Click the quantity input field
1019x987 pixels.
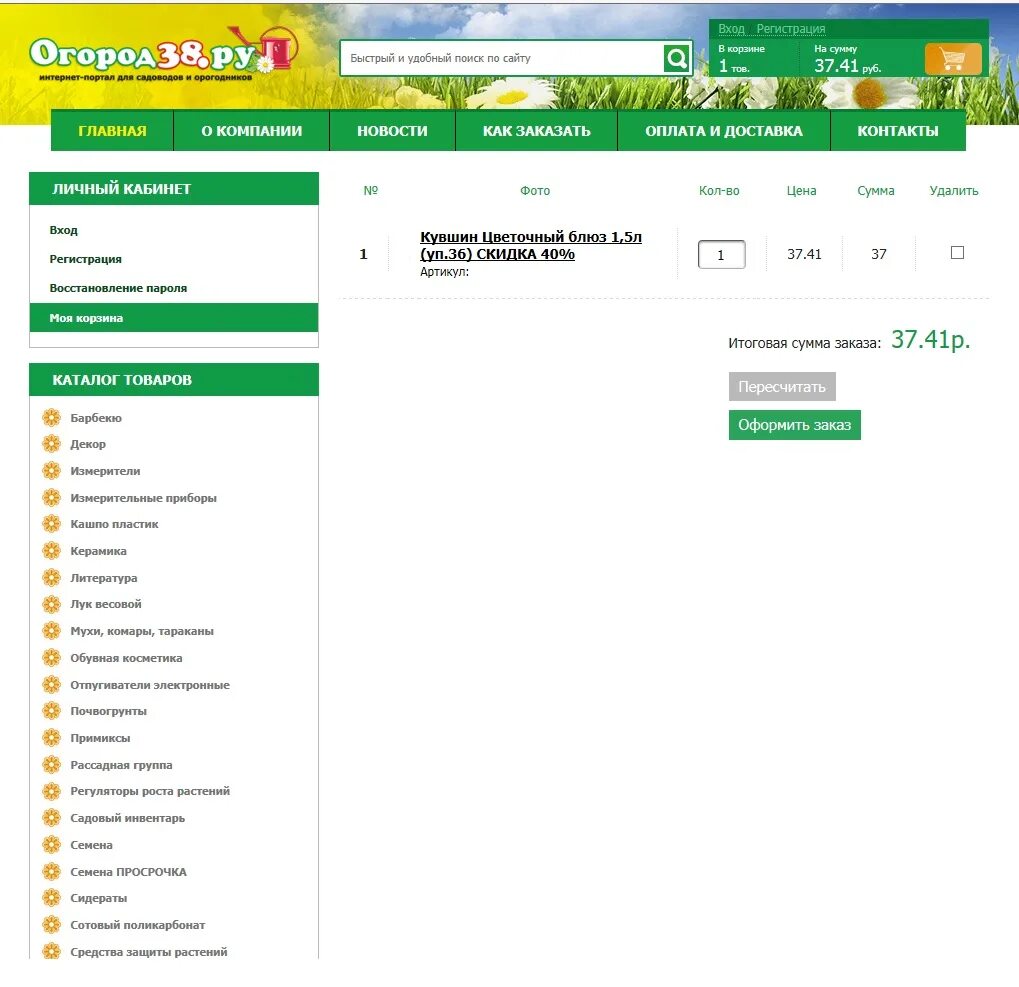click(721, 253)
